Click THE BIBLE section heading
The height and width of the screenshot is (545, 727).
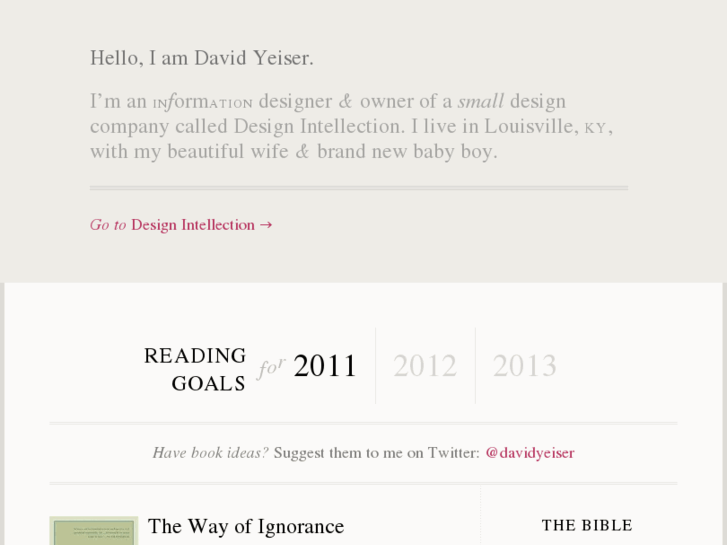tap(587, 525)
